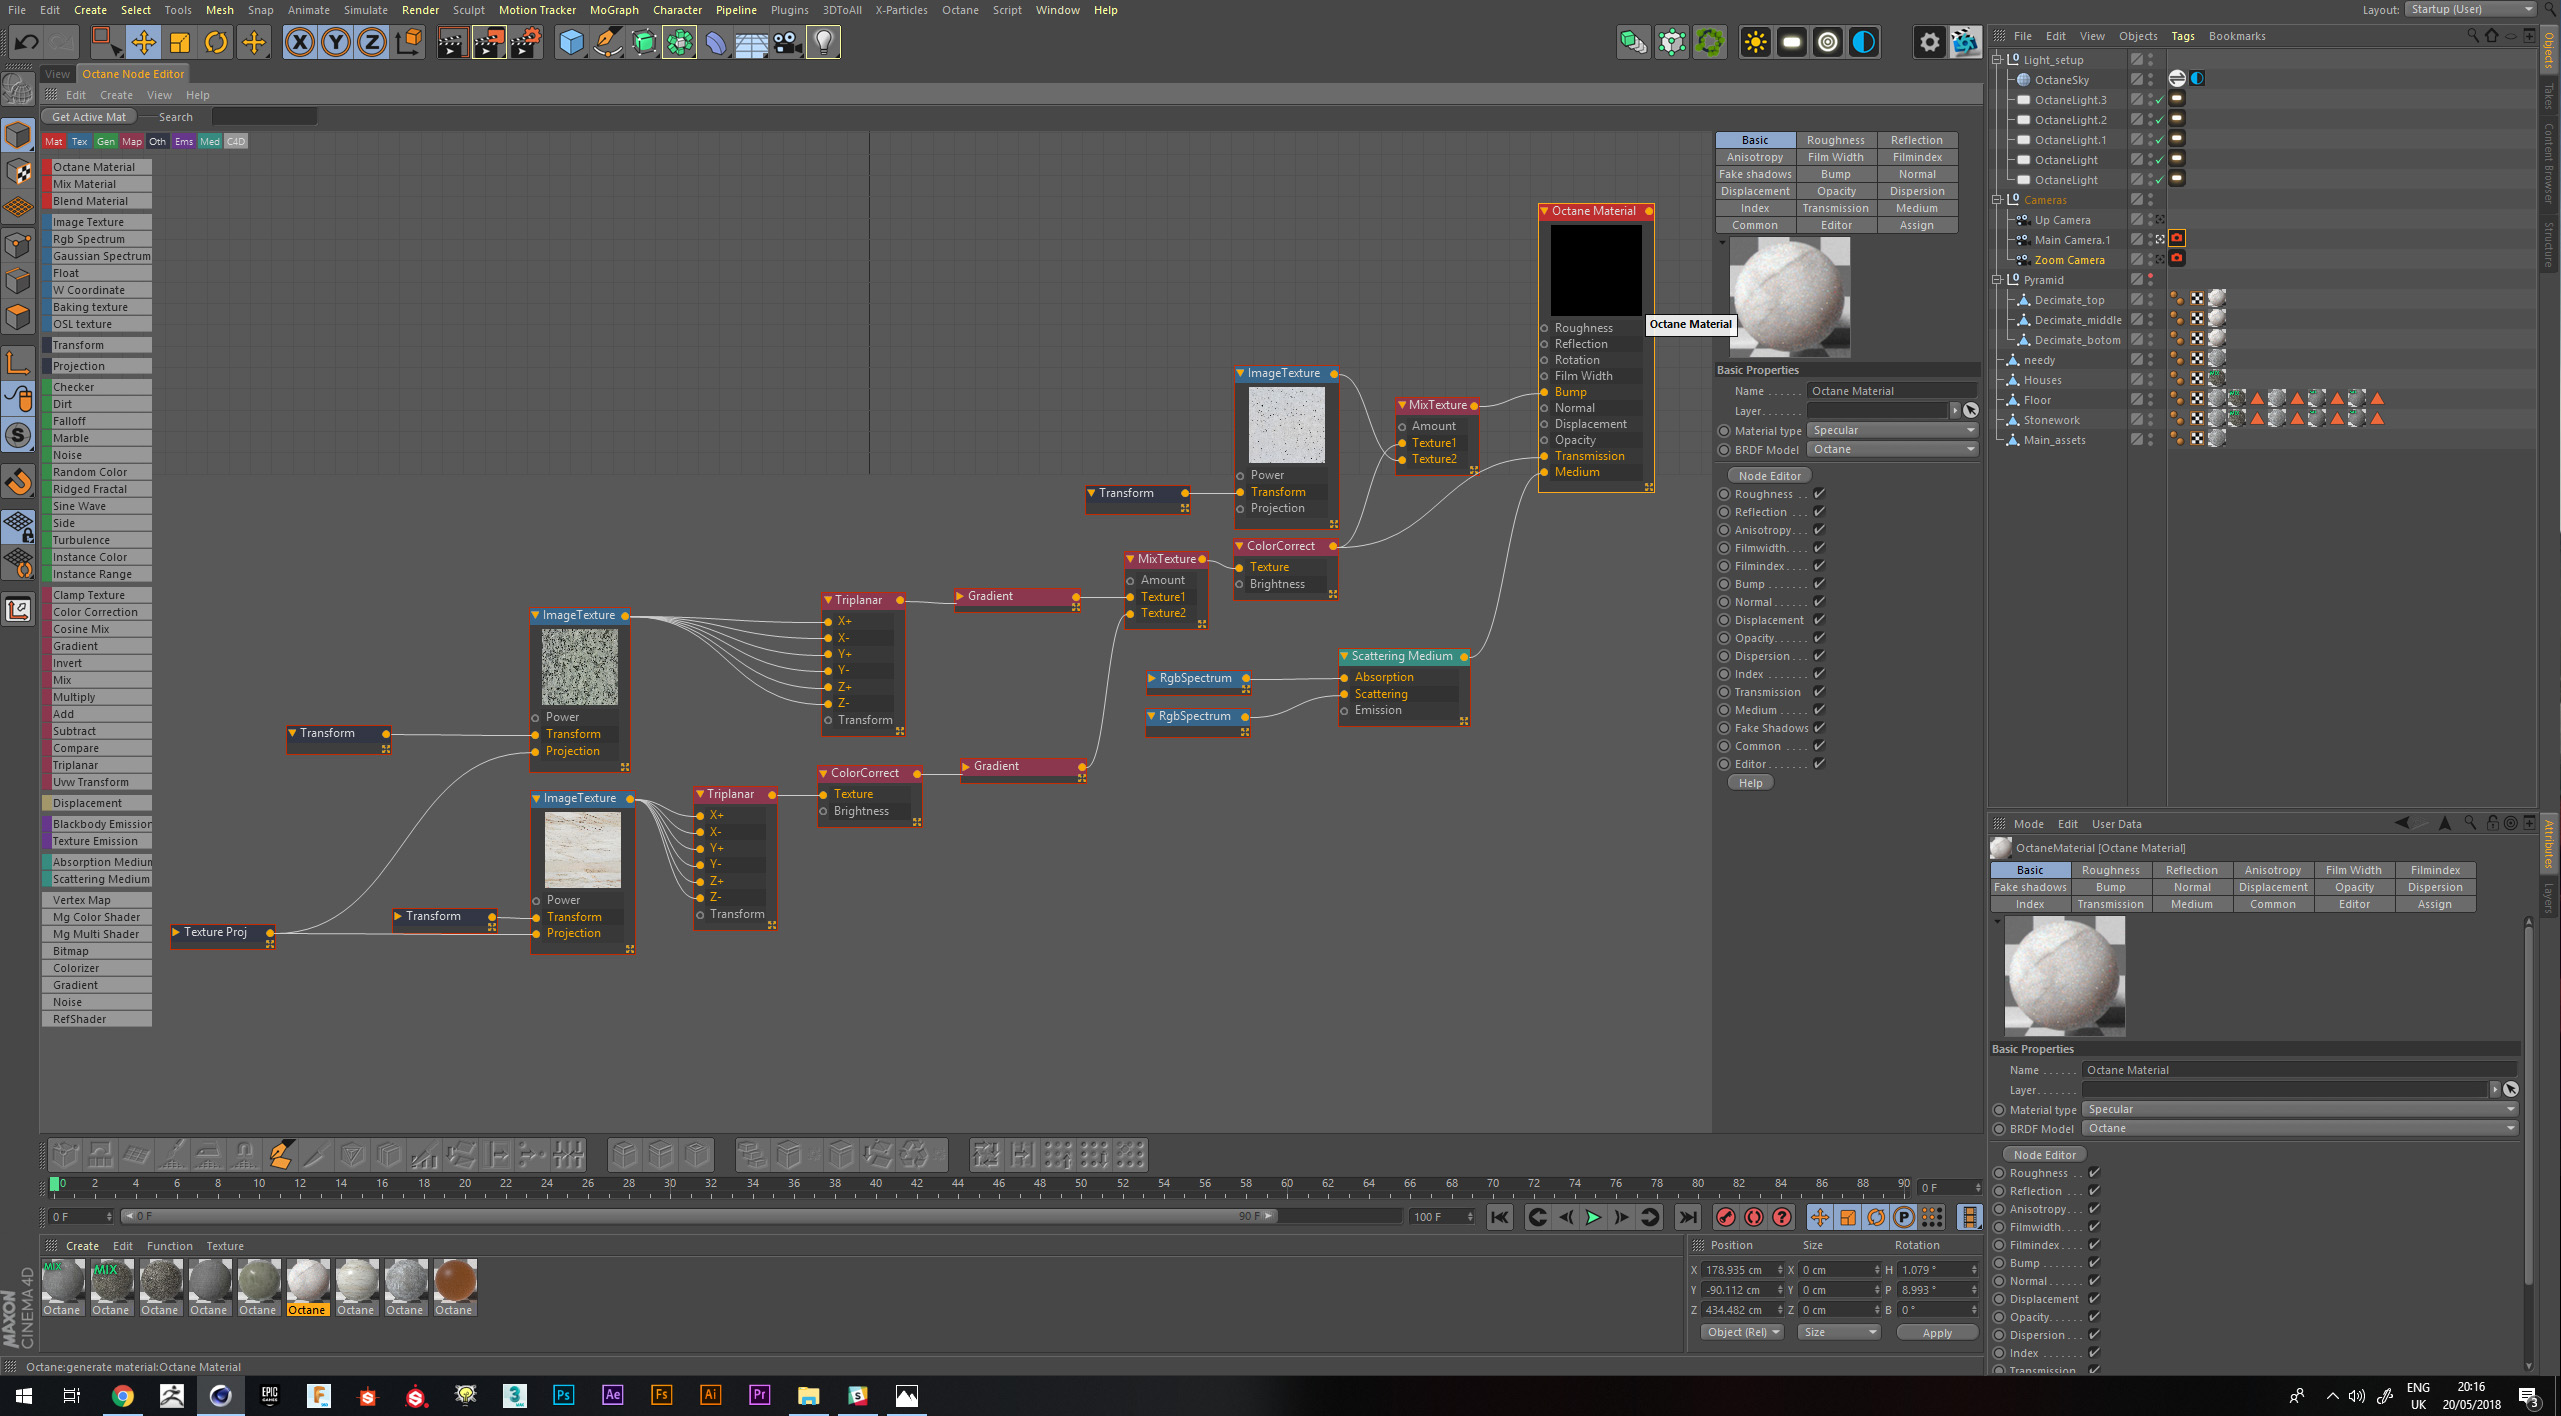This screenshot has width=2561, height=1416.
Task: Open the Spline pen tool
Action: pos(607,42)
